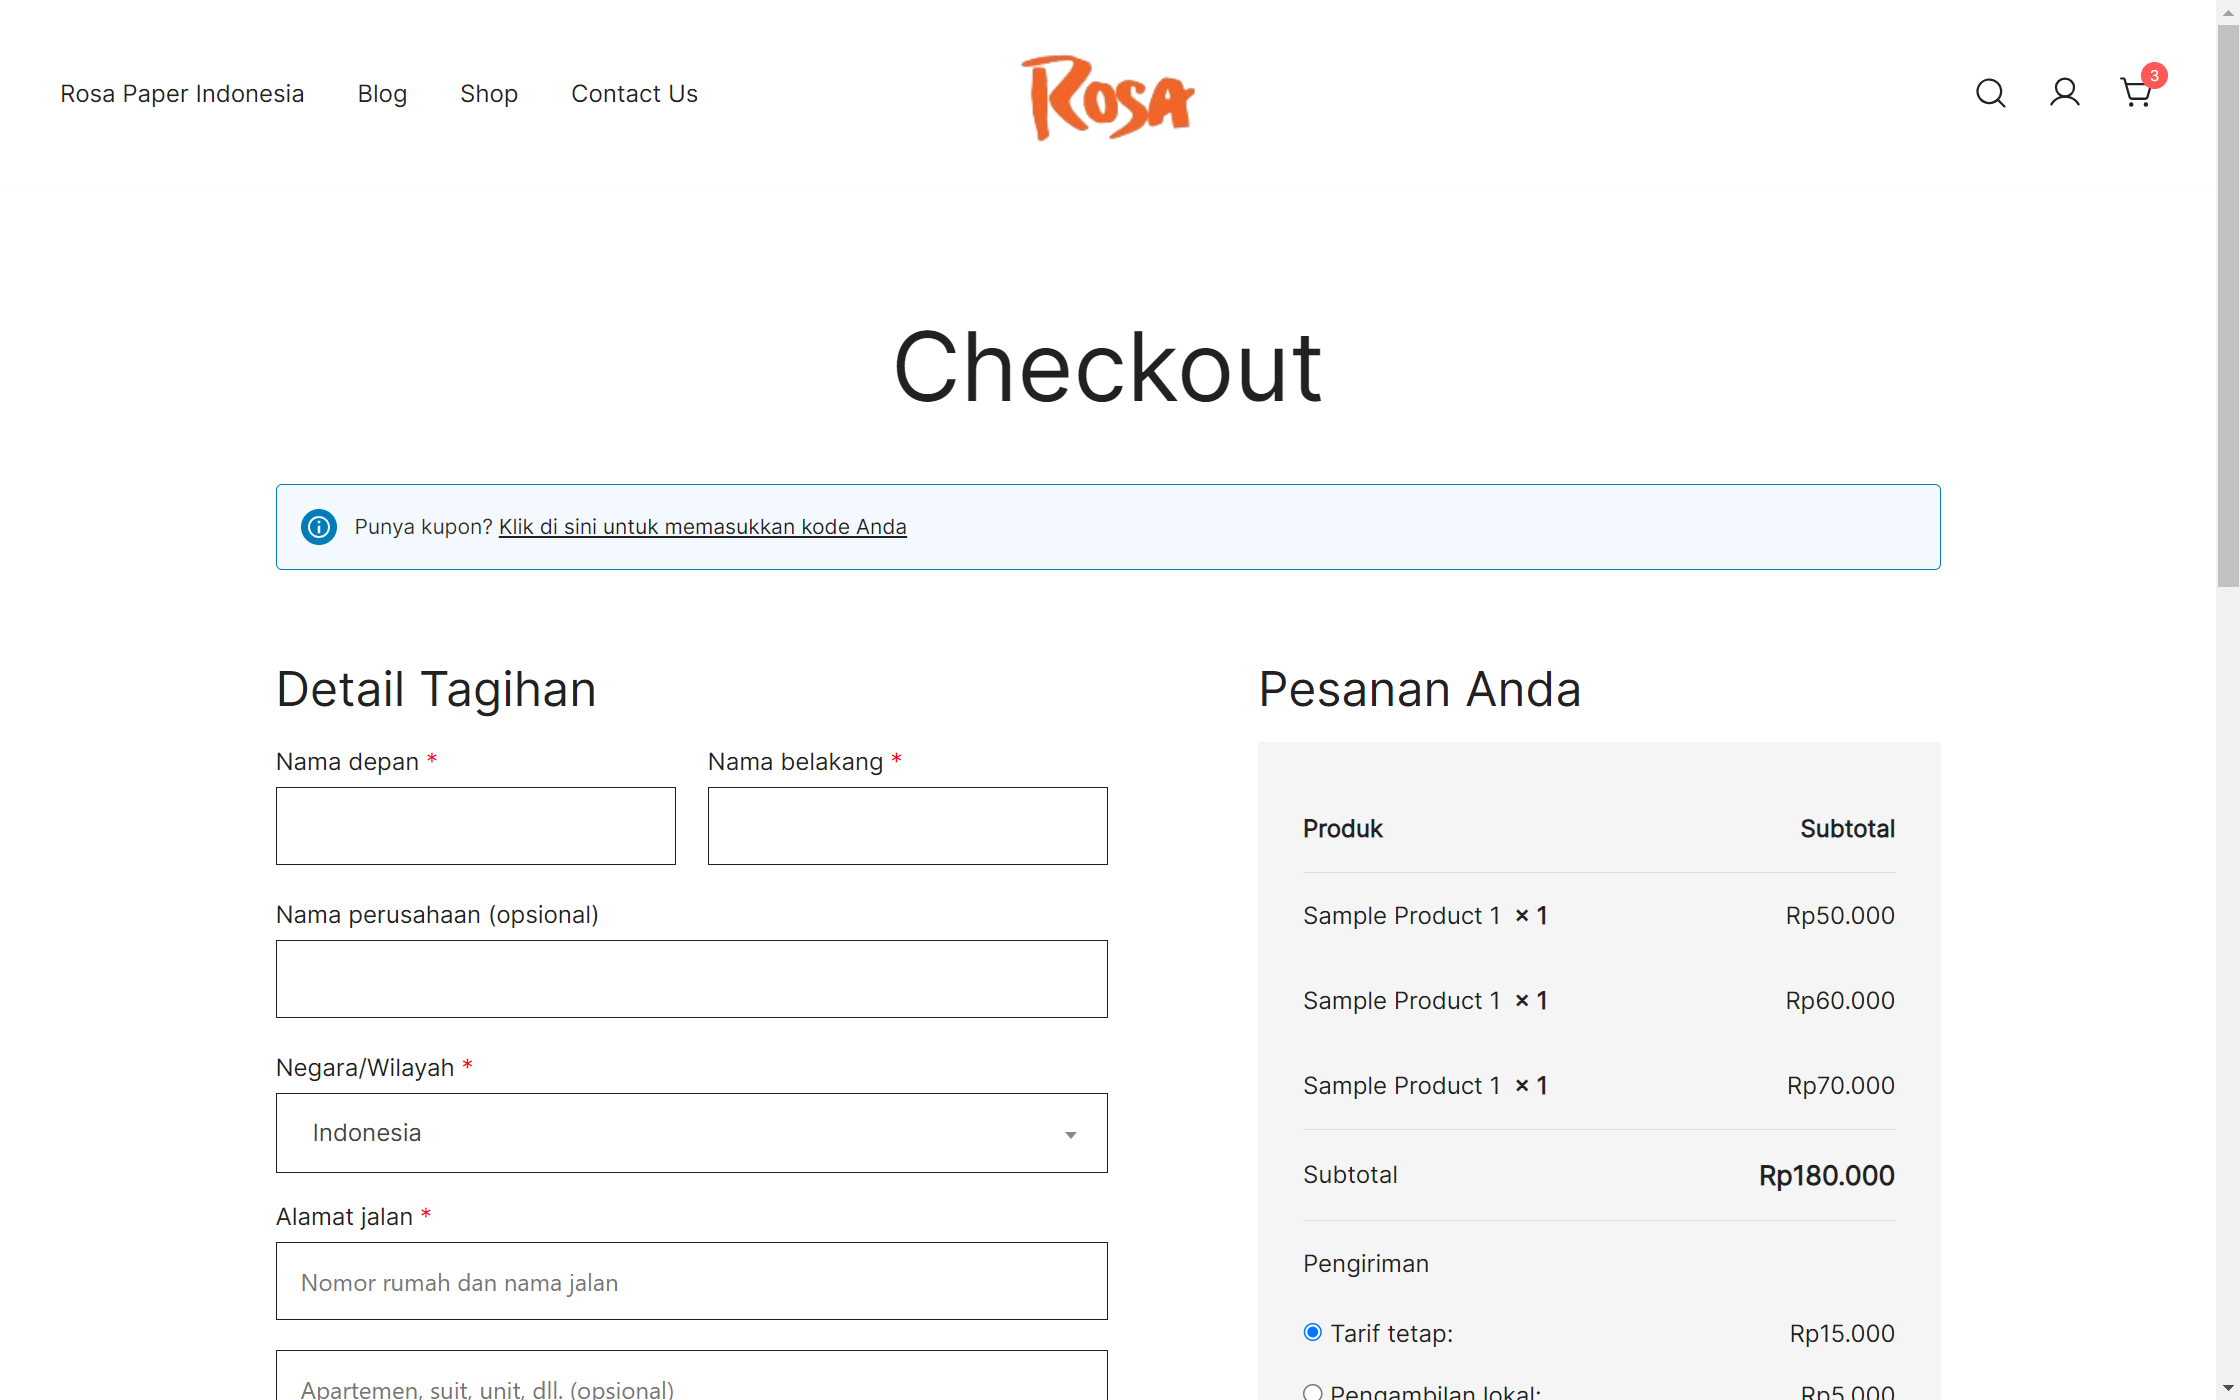The image size is (2240, 1400).
Task: Click the link to enter coupon code
Action: click(x=702, y=527)
